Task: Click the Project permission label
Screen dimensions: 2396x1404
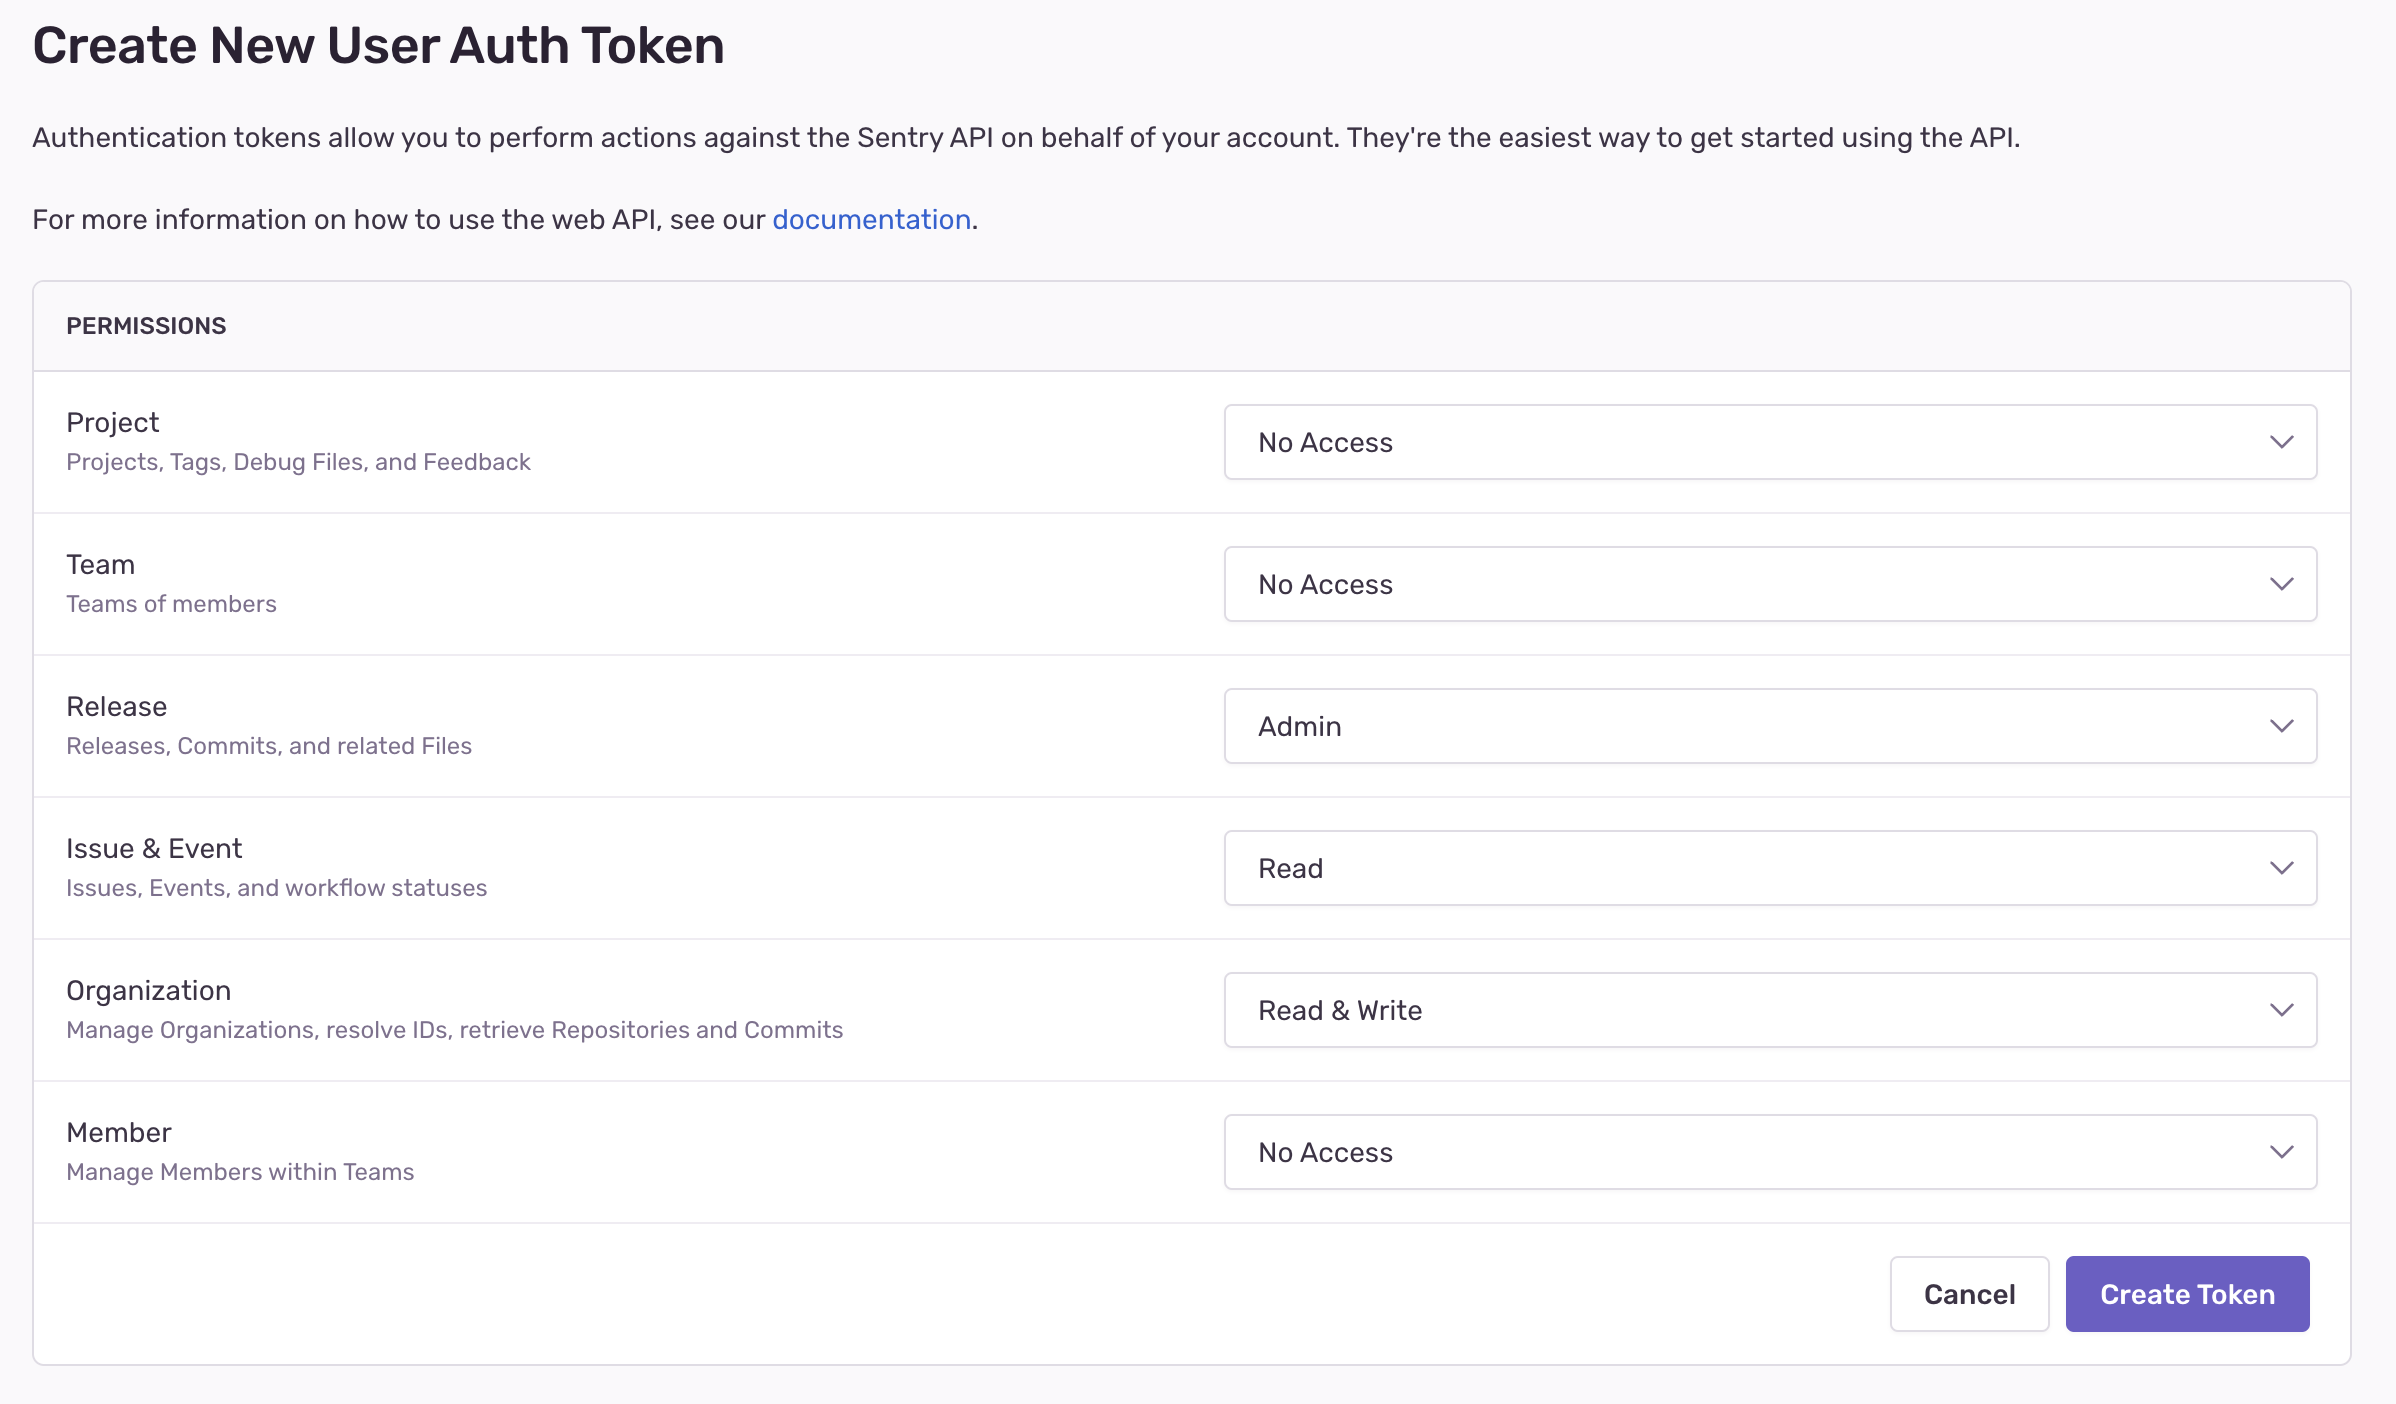Action: click(112, 422)
